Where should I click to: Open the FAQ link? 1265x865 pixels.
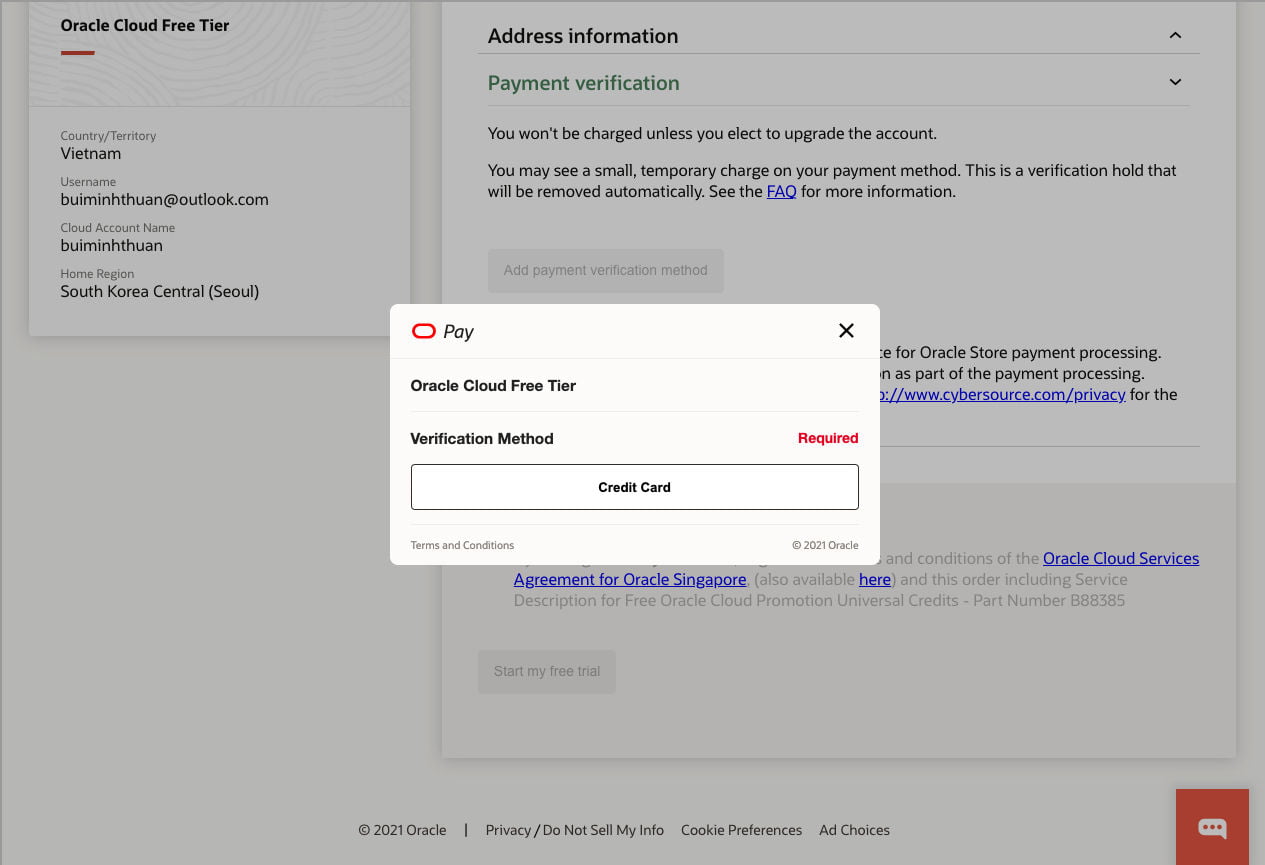[x=781, y=191]
